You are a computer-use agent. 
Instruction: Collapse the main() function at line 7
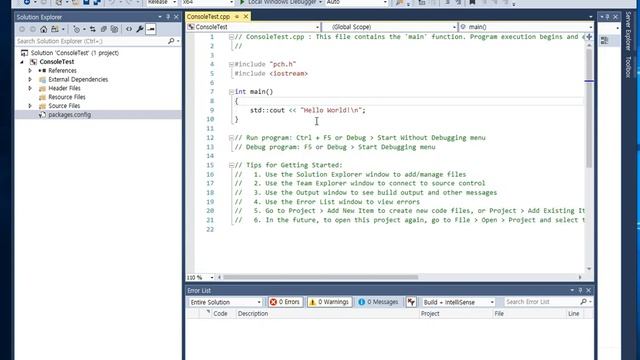[231, 92]
